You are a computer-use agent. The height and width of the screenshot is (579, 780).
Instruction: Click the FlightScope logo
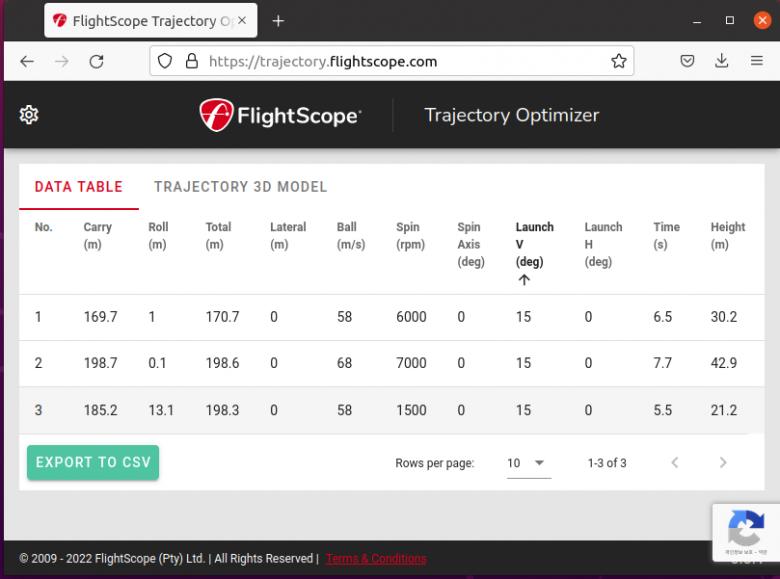point(280,115)
